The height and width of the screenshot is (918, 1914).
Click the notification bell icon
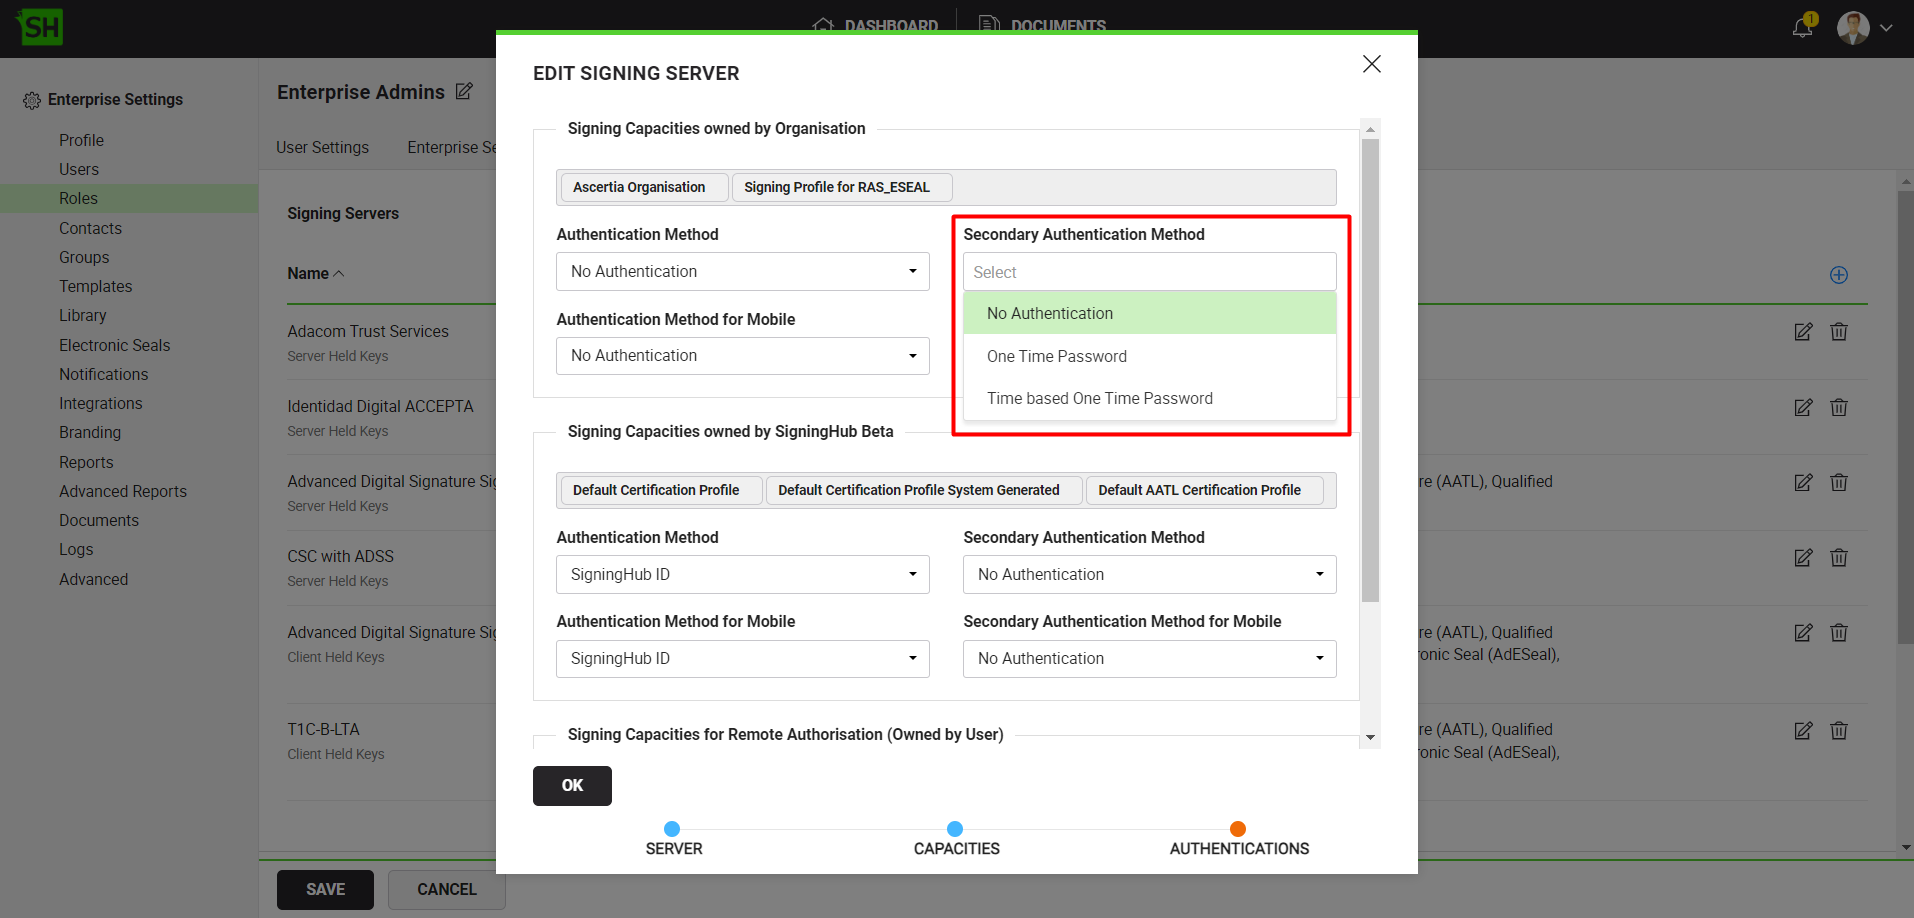pyautogui.click(x=1802, y=27)
